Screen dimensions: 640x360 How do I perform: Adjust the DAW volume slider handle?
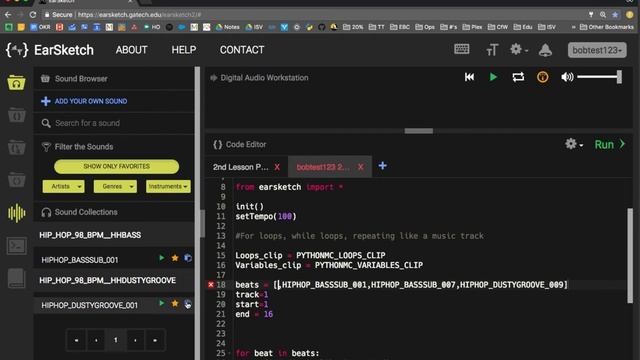tap(619, 77)
